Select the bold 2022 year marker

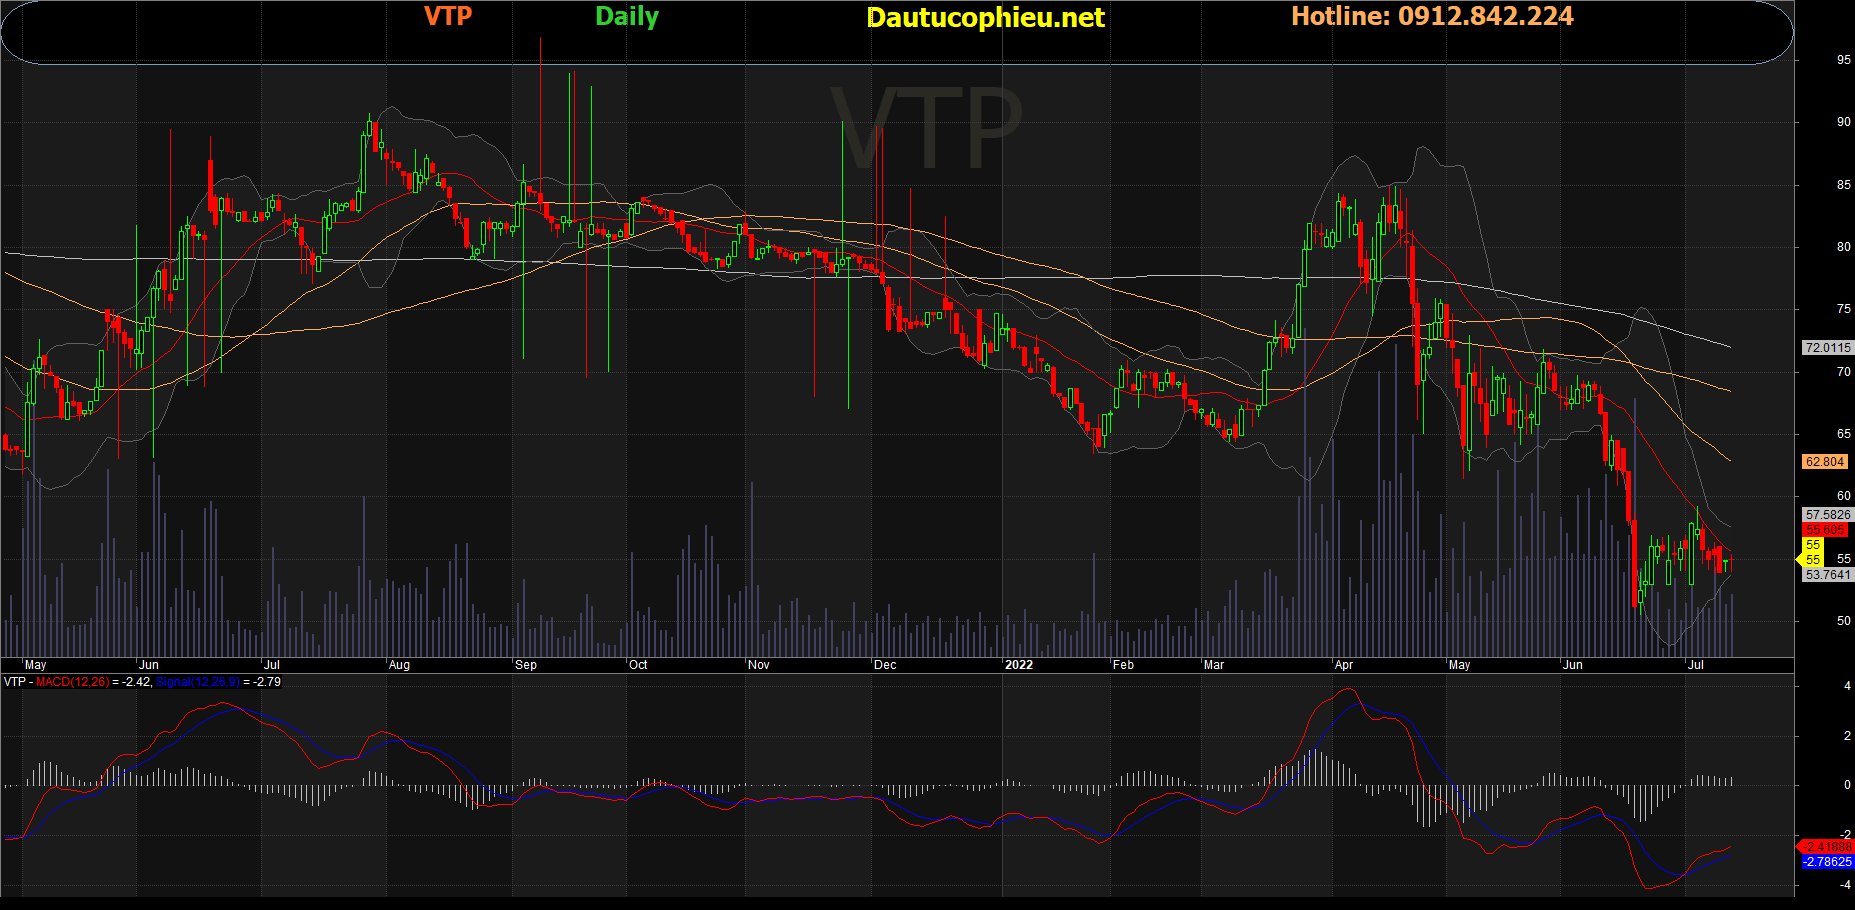tap(1019, 665)
